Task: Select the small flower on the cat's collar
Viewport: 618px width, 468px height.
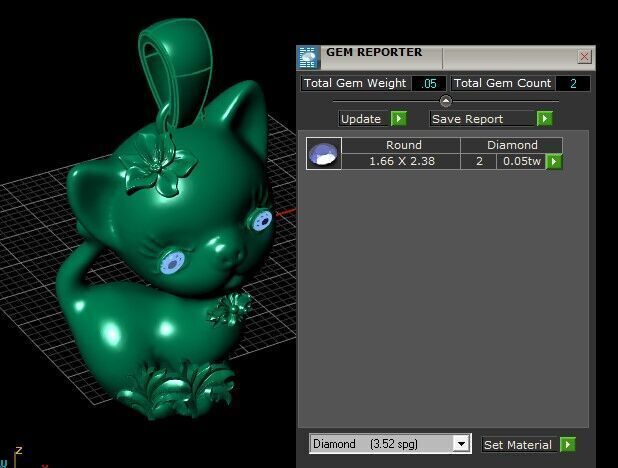Action: (x=231, y=309)
